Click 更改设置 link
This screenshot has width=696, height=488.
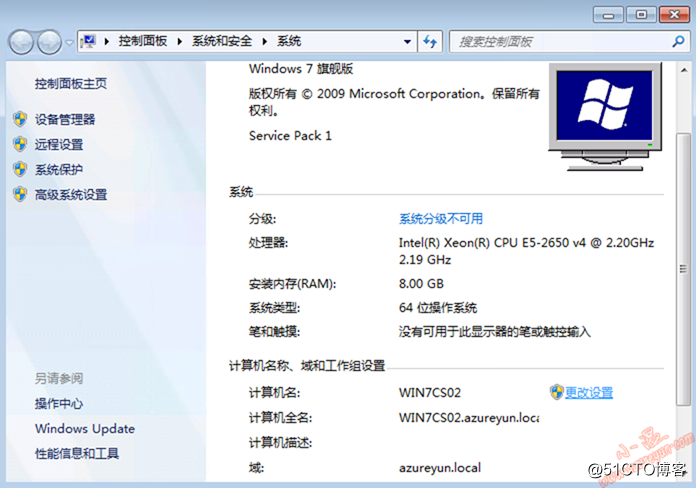[x=589, y=393]
